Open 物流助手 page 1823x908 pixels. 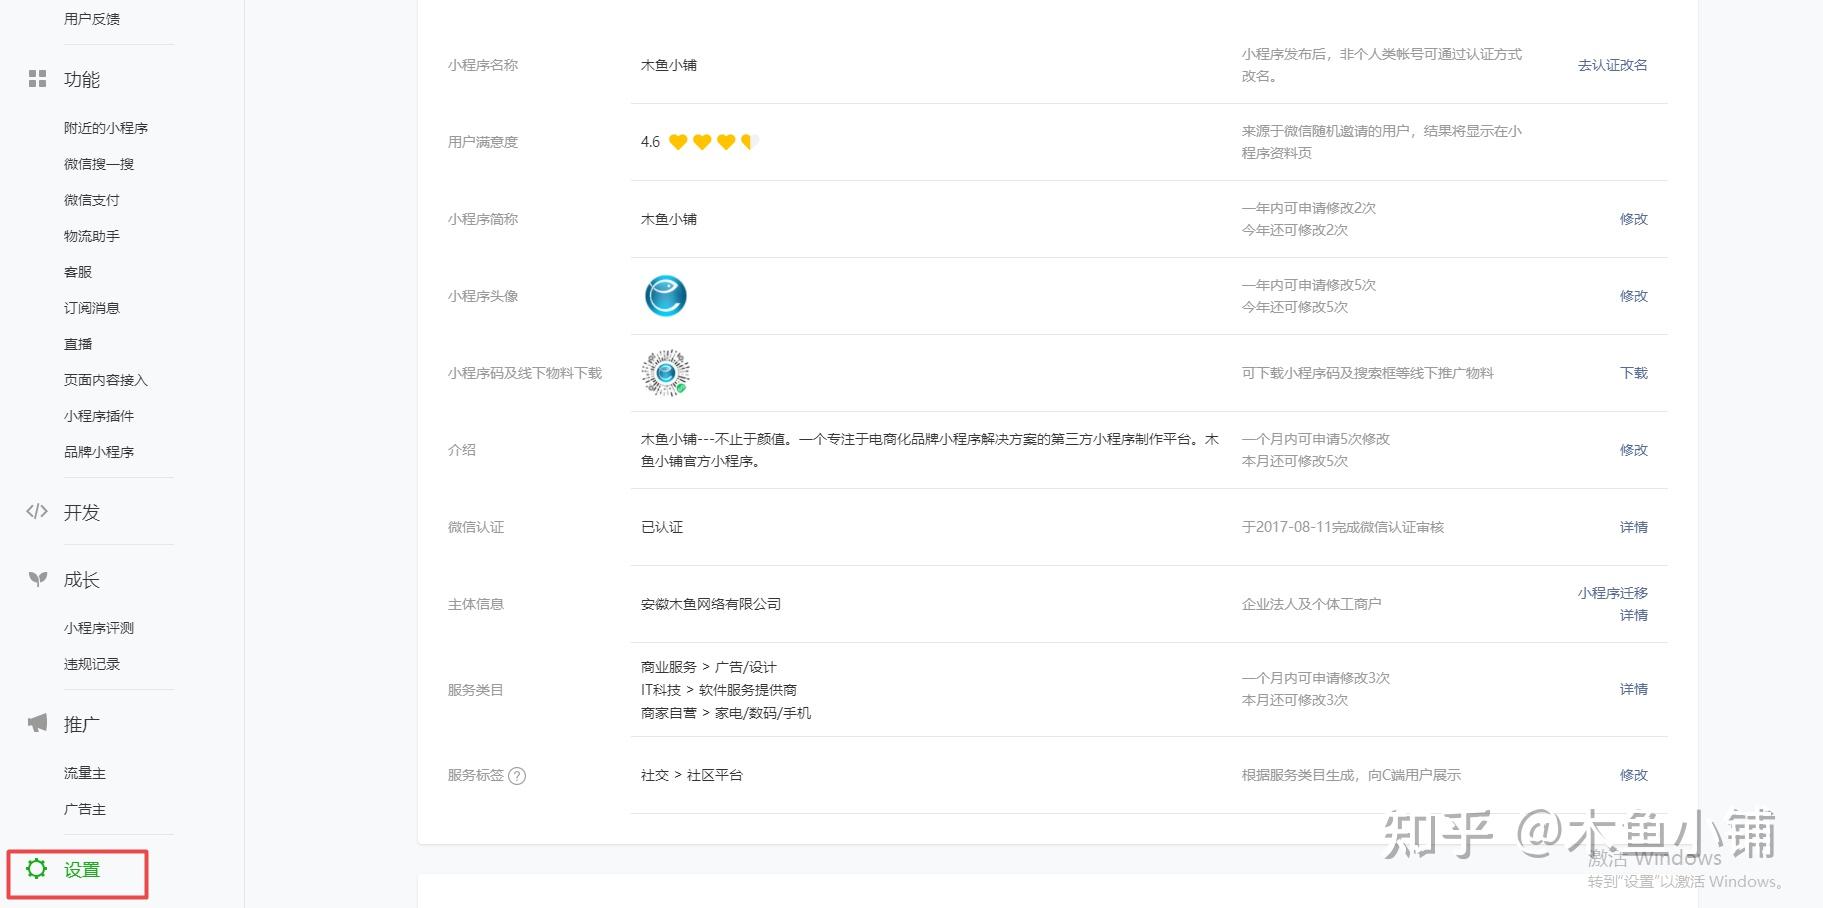[92, 236]
